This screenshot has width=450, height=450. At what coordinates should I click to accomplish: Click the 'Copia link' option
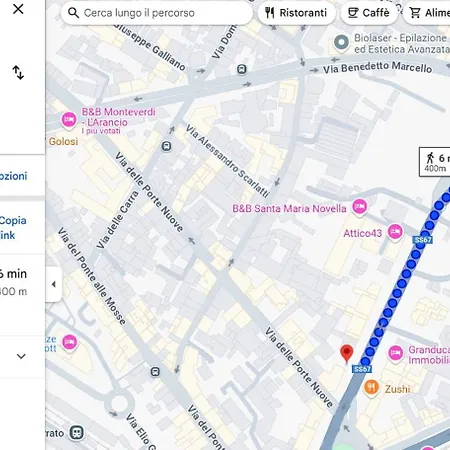tap(12, 228)
